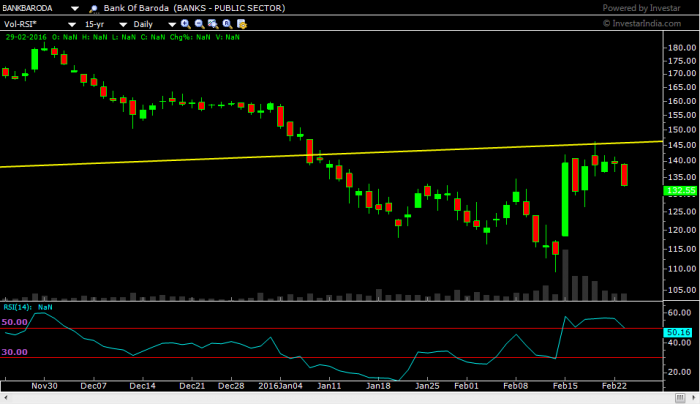This screenshot has width=700, height=404.
Task: Click the zoom-to-chart-area icon
Action: coord(213,24)
